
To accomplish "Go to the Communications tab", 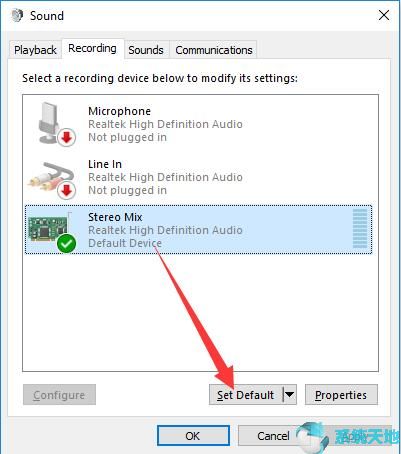I will [214, 50].
